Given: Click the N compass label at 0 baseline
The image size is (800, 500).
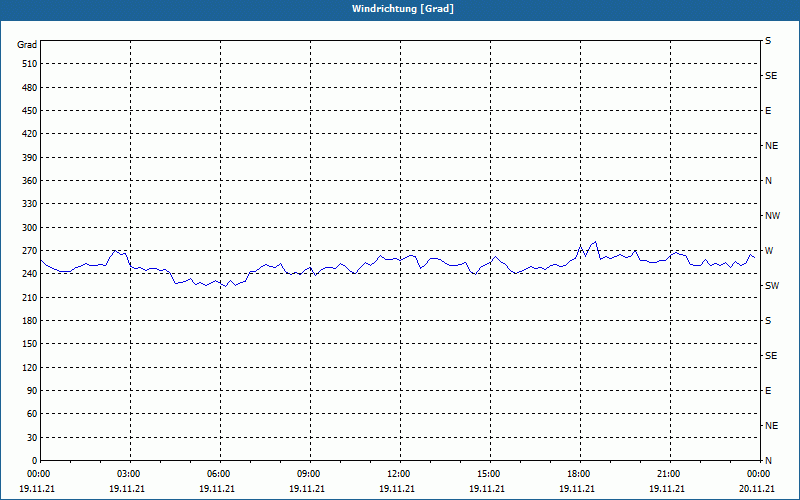Looking at the screenshot, I should (x=768, y=461).
